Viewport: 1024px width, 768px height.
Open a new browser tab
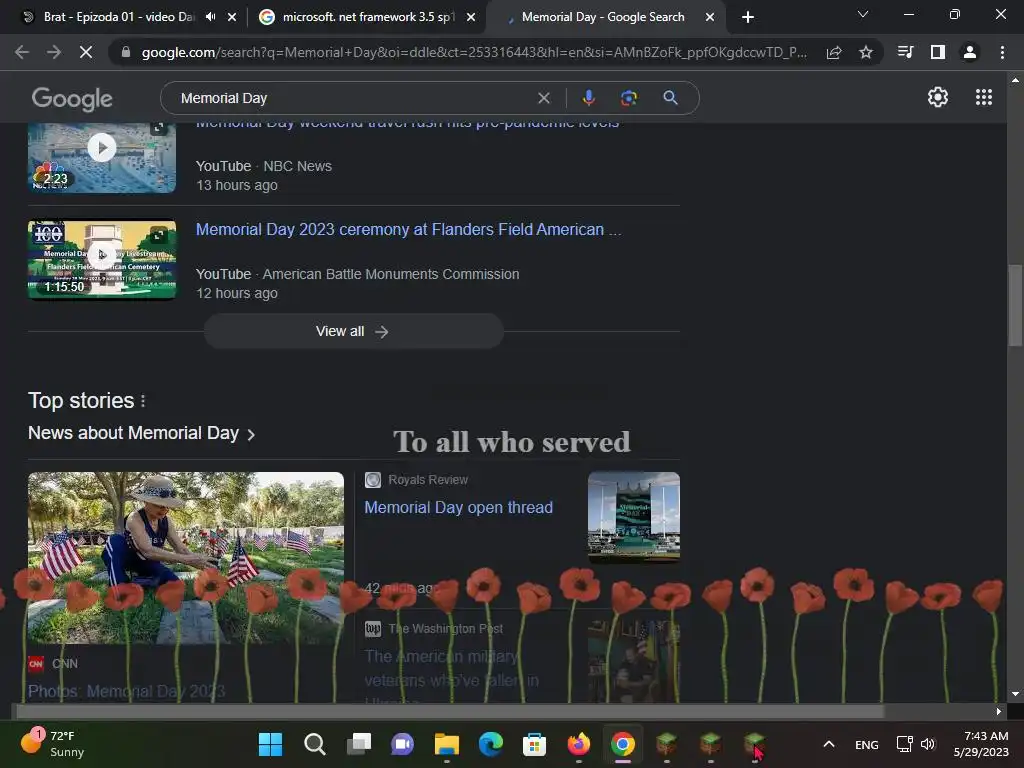pos(748,17)
